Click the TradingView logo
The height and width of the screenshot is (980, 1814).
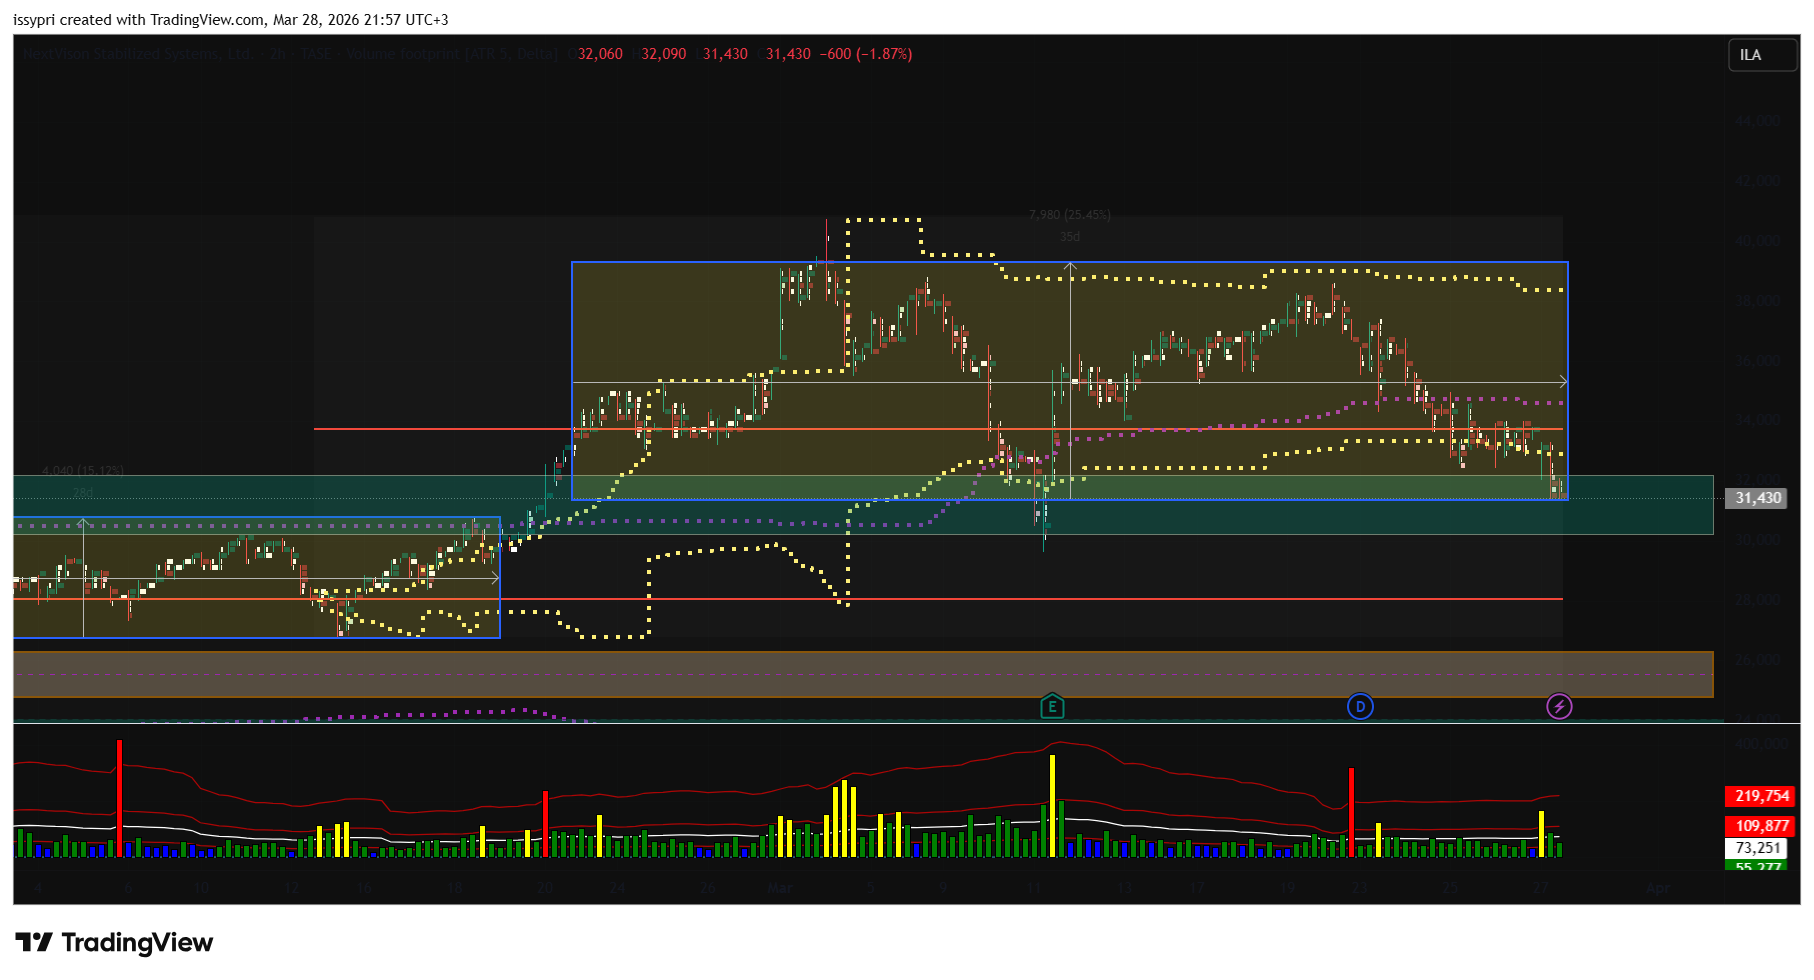pyautogui.click(x=114, y=942)
